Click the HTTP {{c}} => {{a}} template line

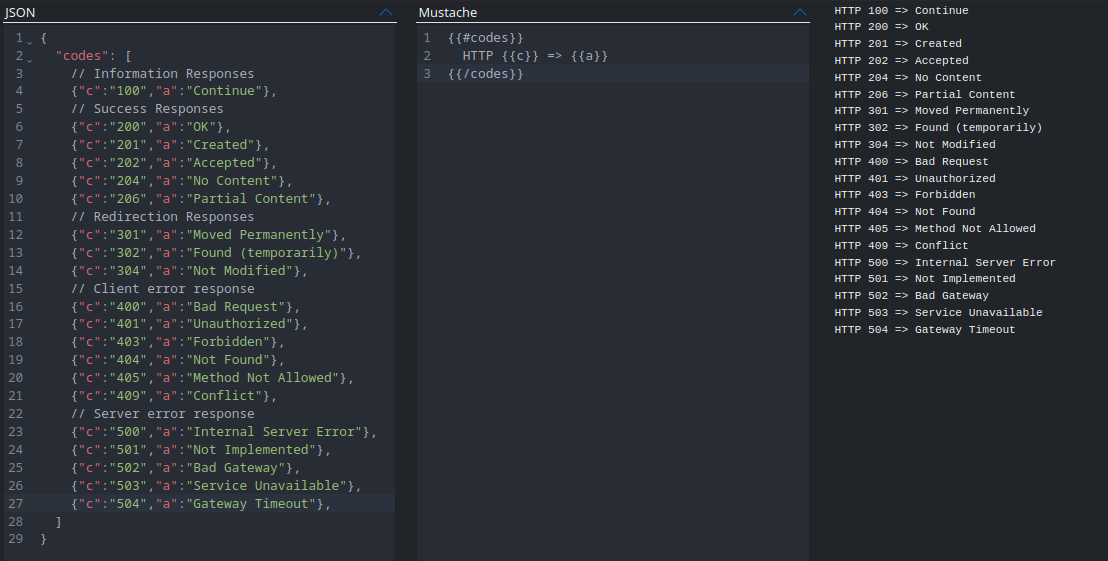pos(534,56)
